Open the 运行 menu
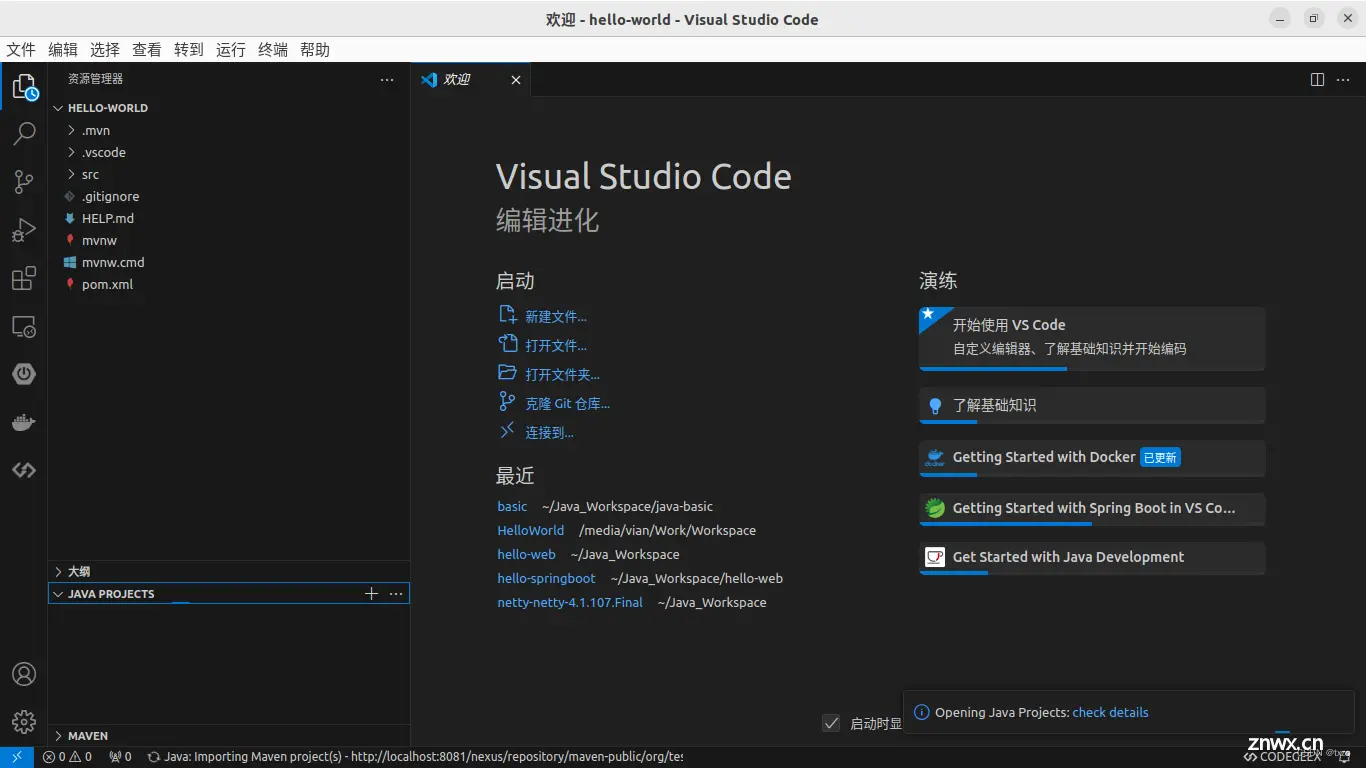 tap(231, 50)
